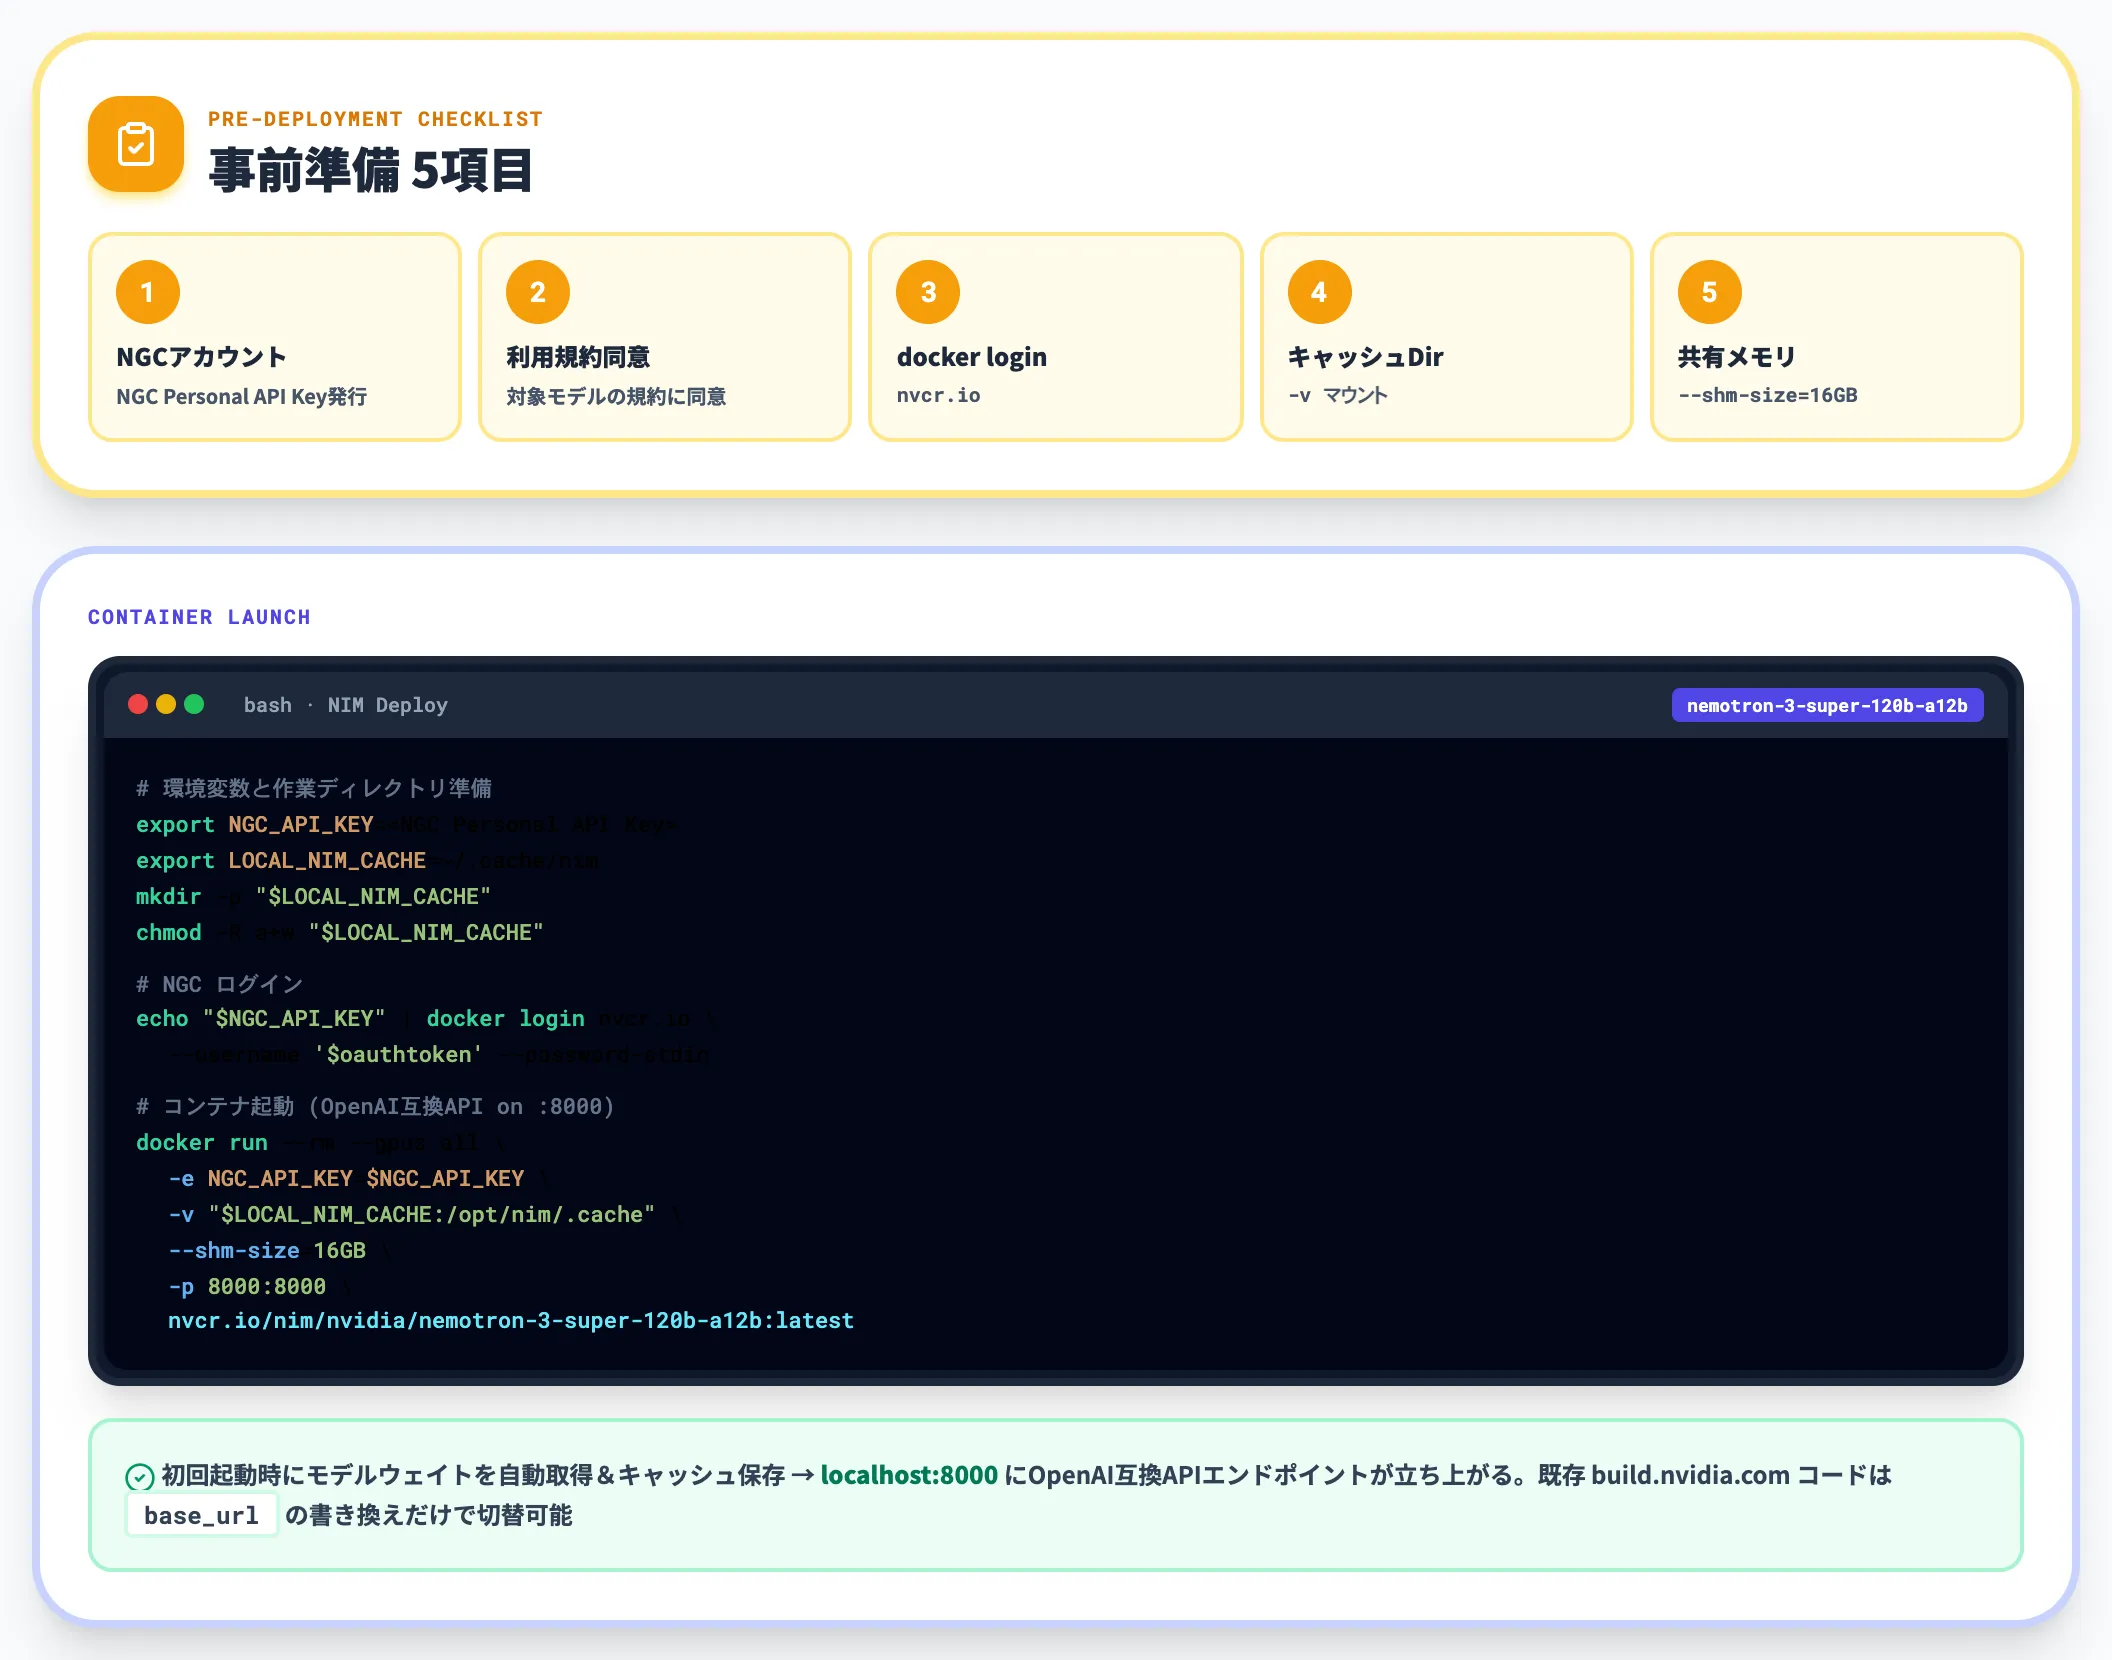
Task: Click the CONTAINER LAUNCH label
Action: (x=199, y=617)
